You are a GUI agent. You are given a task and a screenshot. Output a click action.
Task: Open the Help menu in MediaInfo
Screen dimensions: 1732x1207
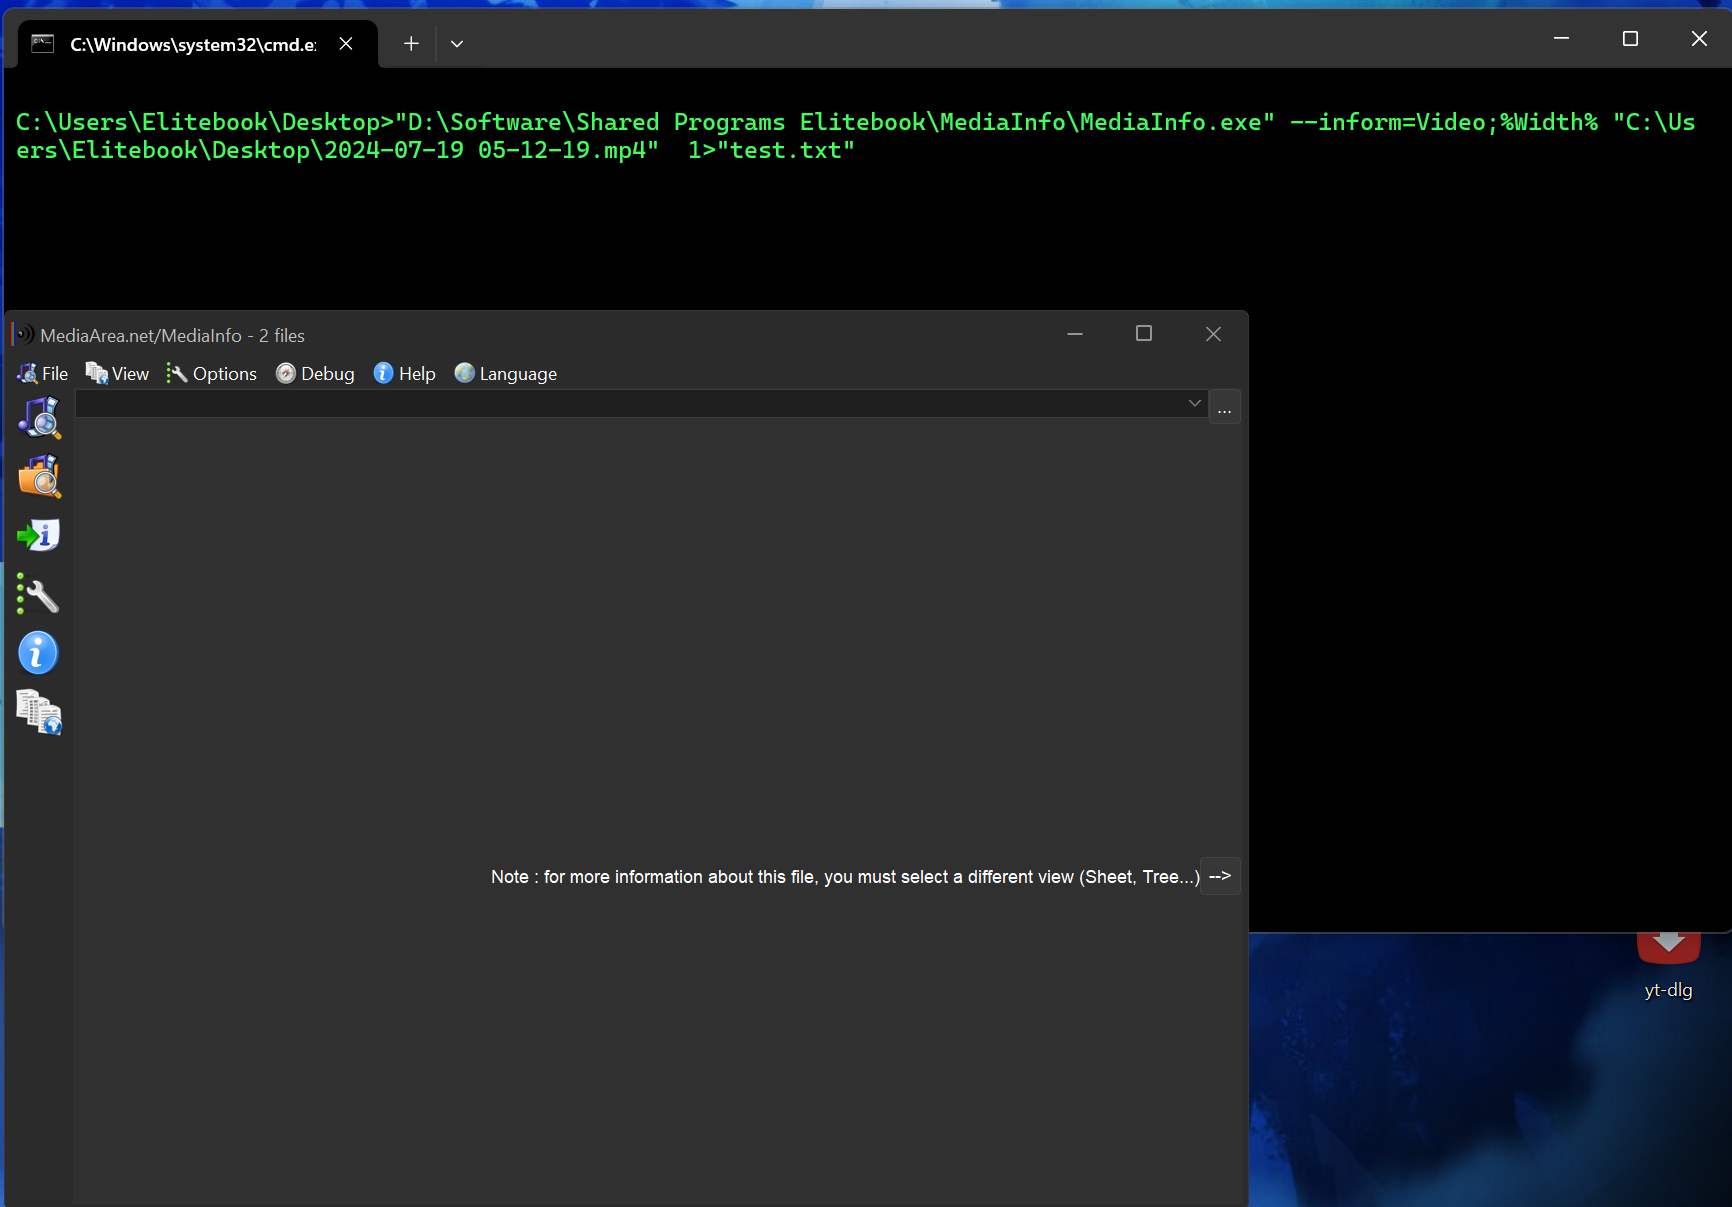tap(405, 374)
